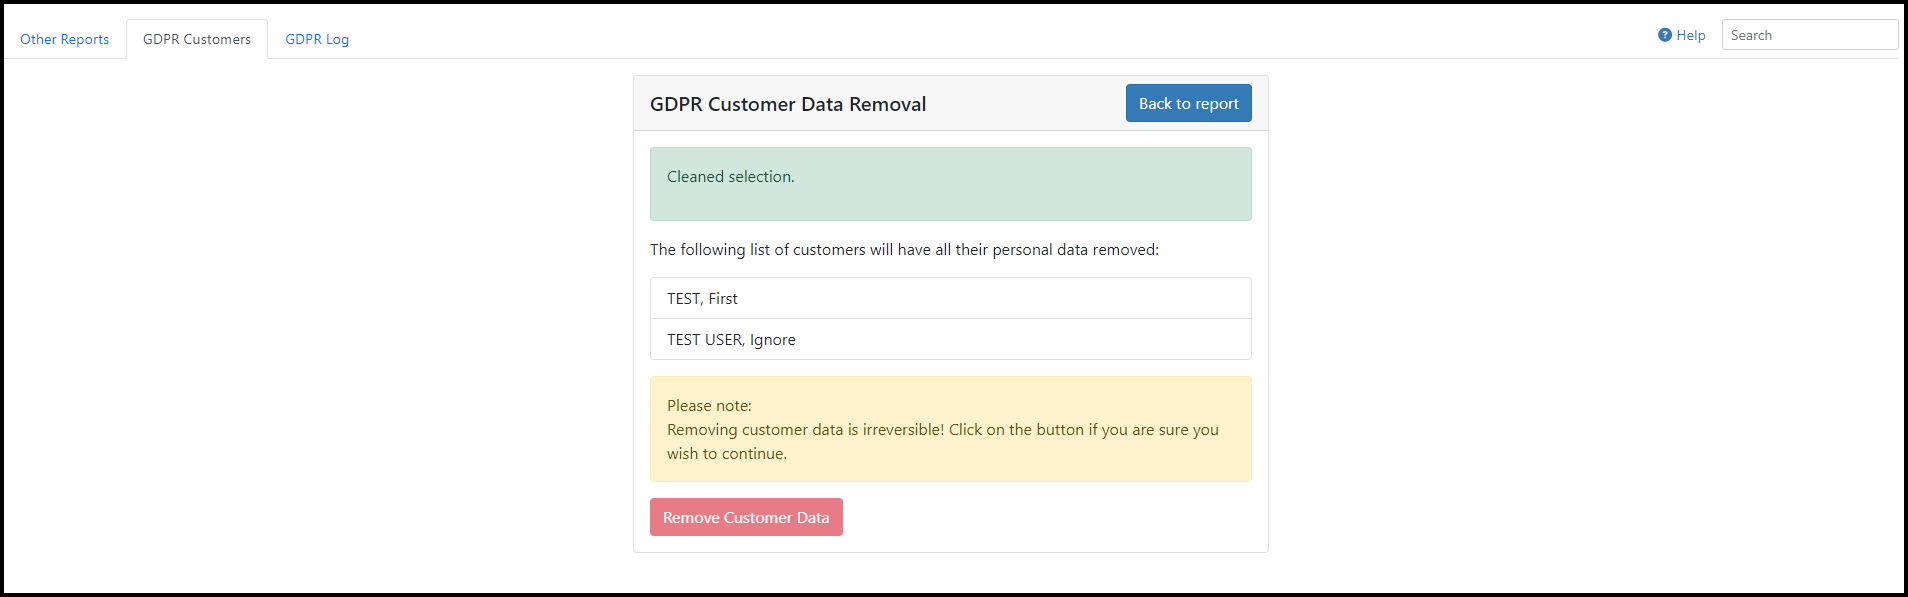1908x597 pixels.
Task: Click the Remove Customer Data button
Action: click(746, 517)
